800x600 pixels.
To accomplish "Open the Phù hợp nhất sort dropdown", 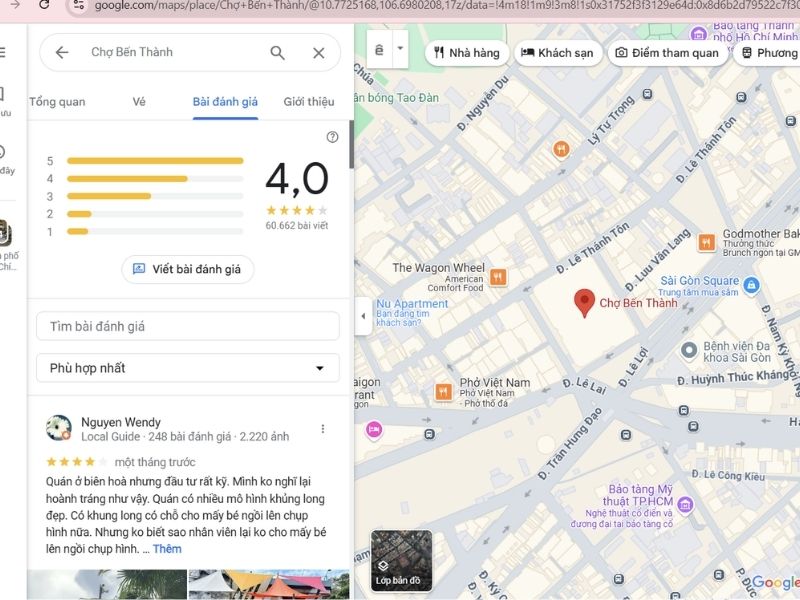I will coord(188,368).
